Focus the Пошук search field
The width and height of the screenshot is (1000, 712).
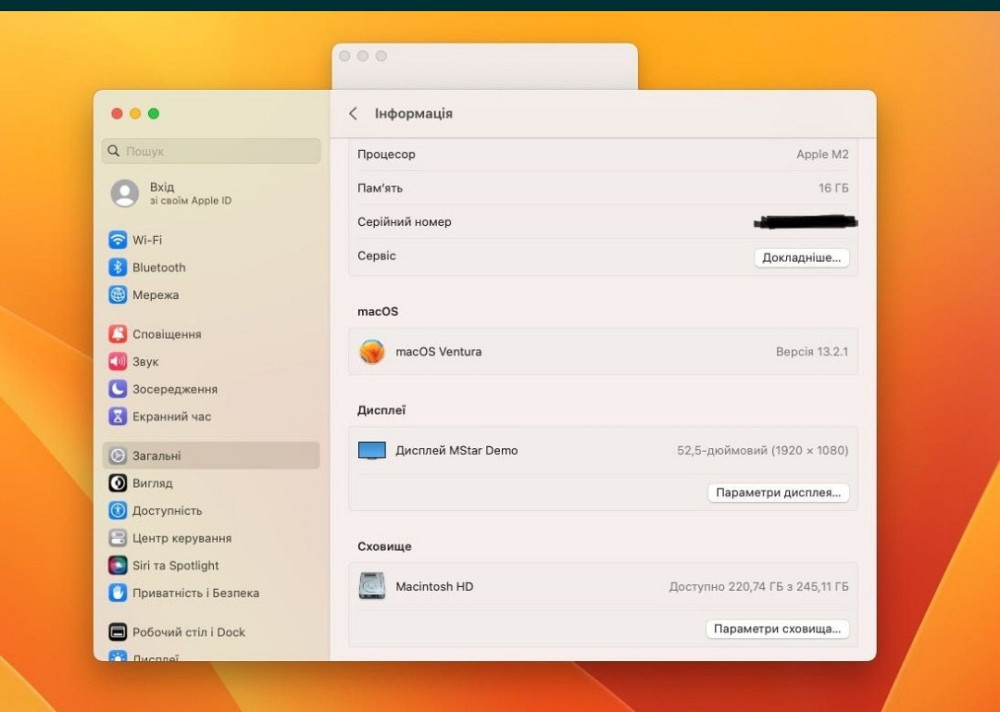point(212,152)
